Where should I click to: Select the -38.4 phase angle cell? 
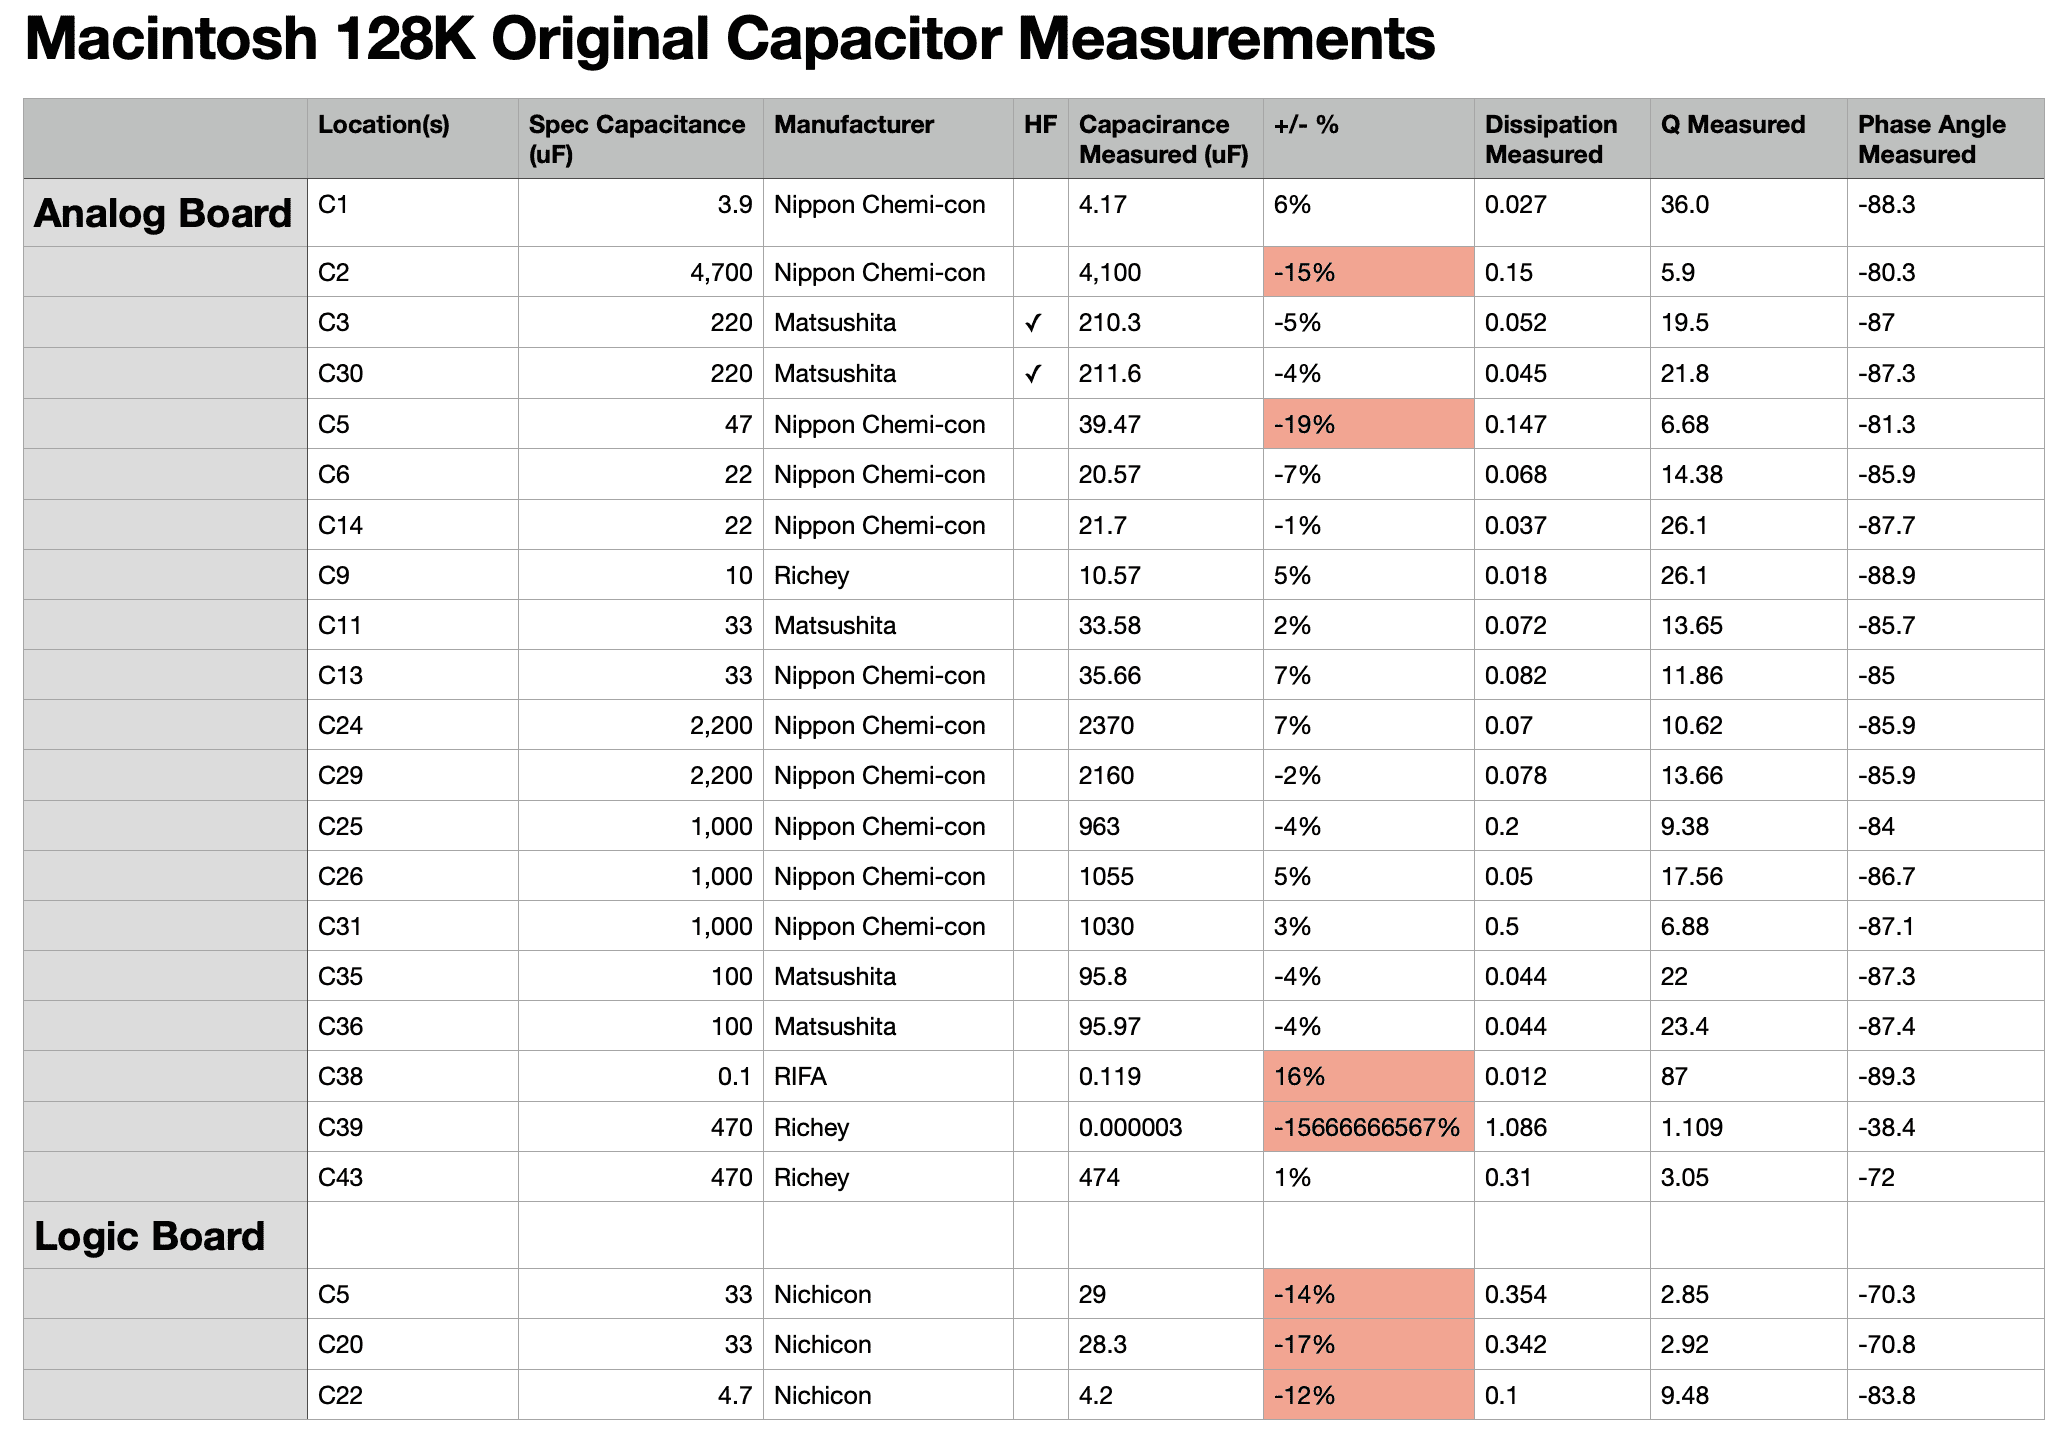click(x=1945, y=1127)
